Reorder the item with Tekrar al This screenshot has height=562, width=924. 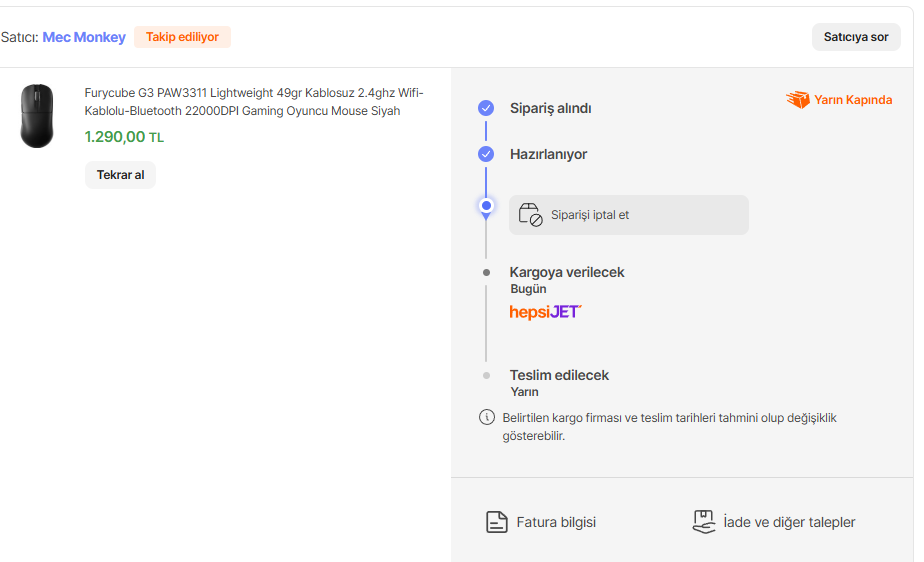[x=120, y=175]
